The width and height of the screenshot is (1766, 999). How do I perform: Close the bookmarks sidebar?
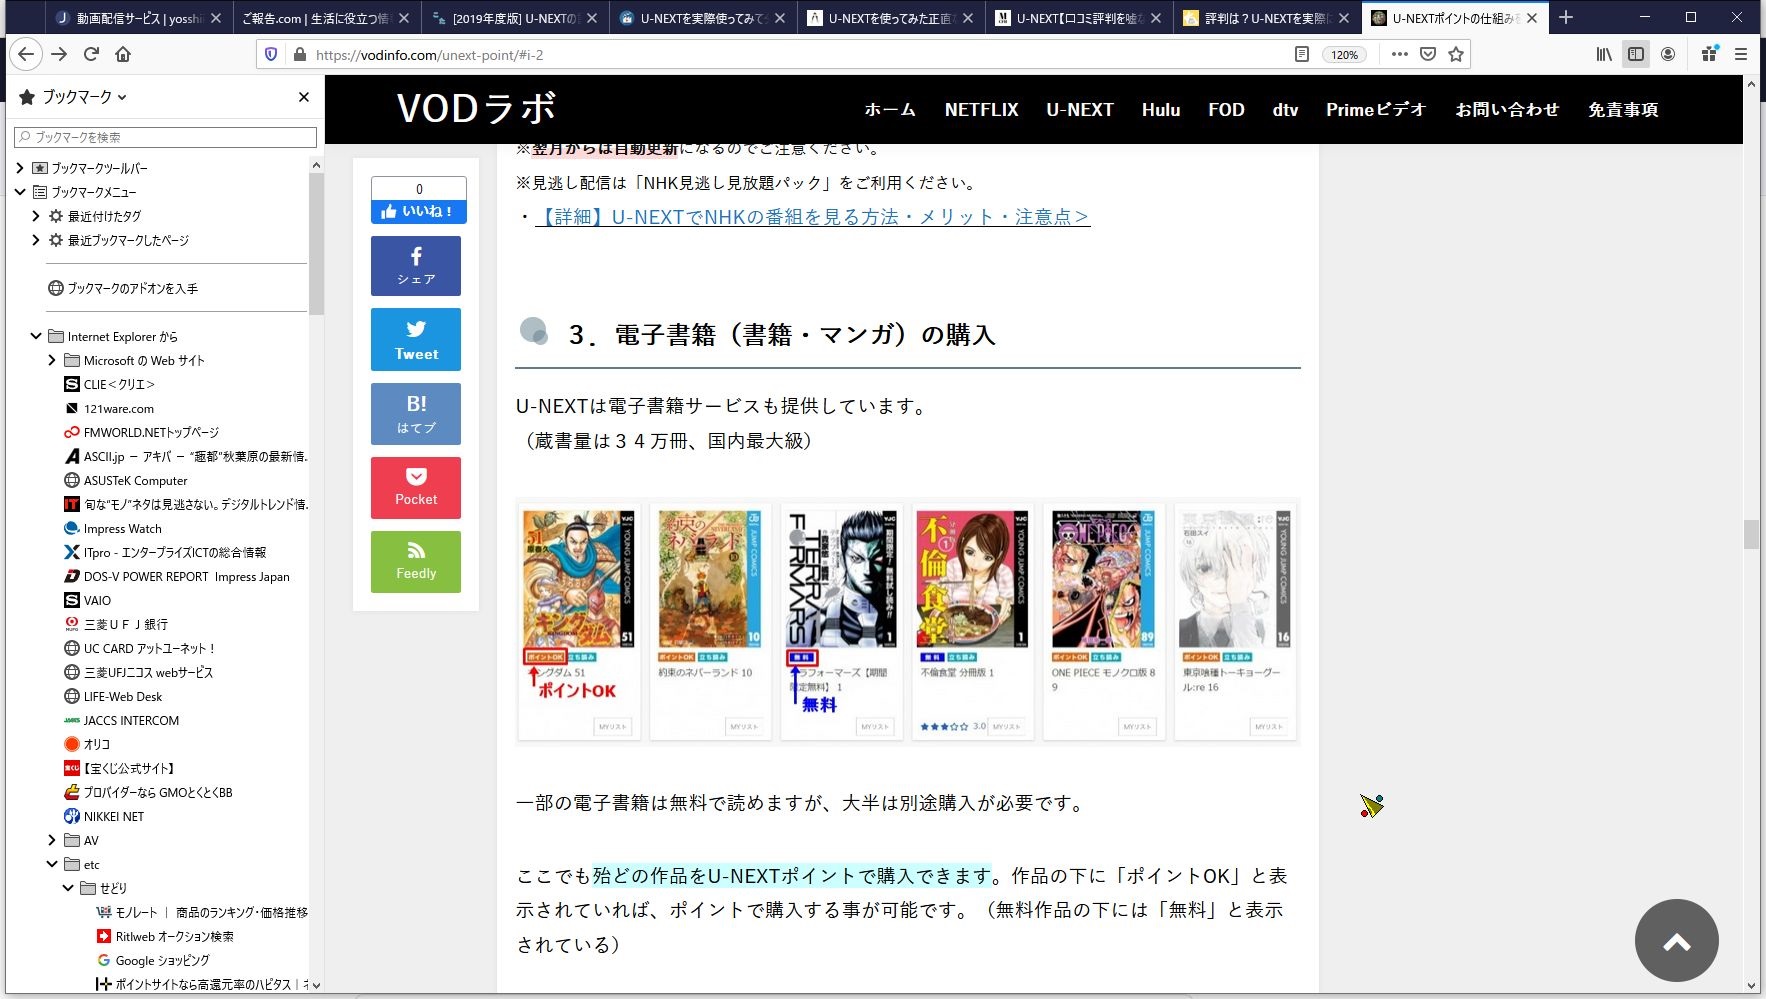[304, 97]
